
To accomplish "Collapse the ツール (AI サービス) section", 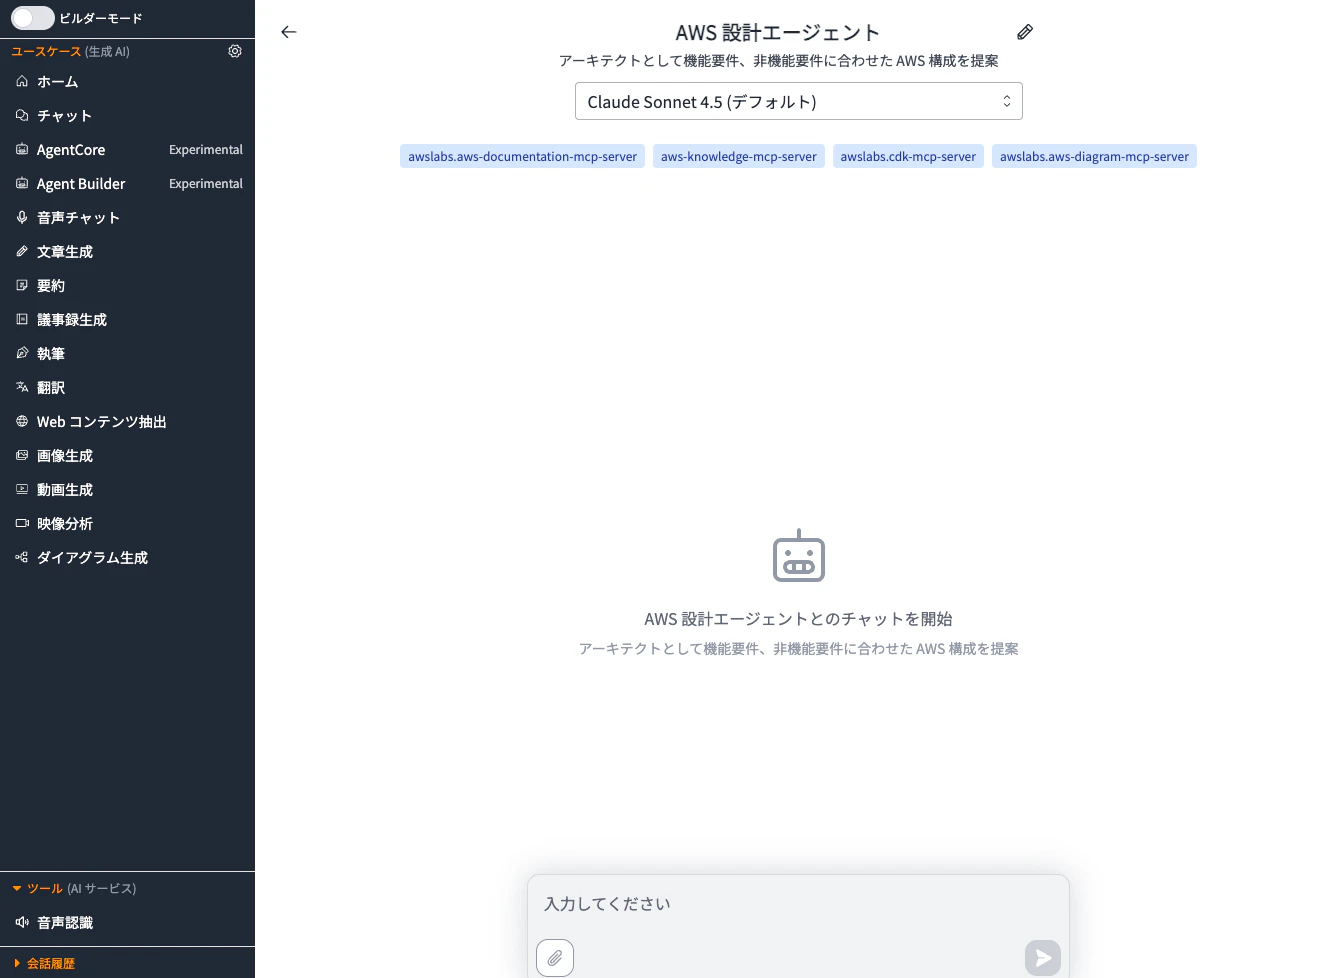I will point(17,888).
